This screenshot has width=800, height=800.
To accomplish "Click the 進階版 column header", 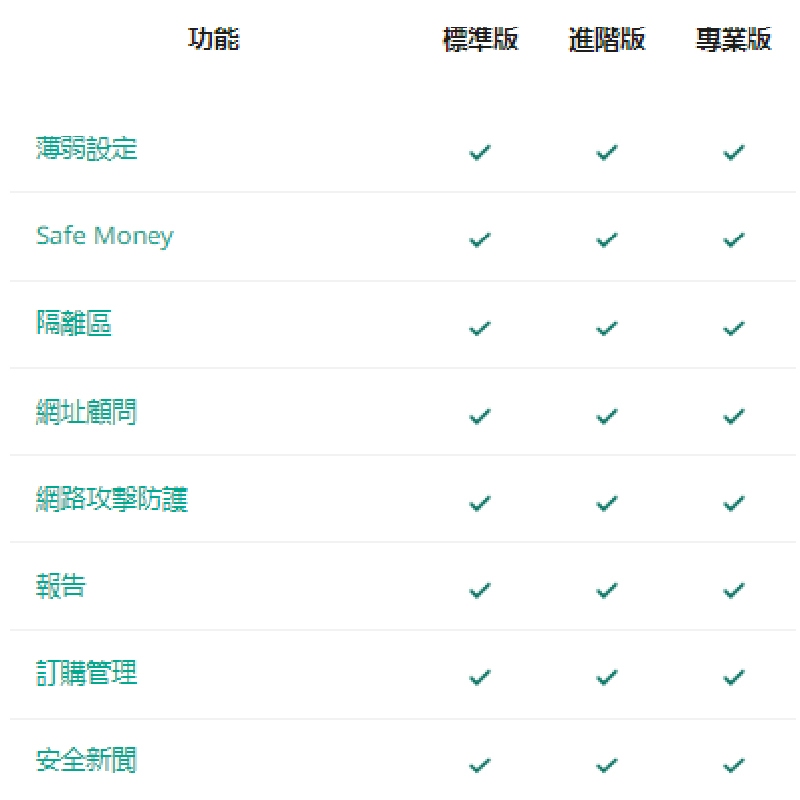I will [x=607, y=40].
